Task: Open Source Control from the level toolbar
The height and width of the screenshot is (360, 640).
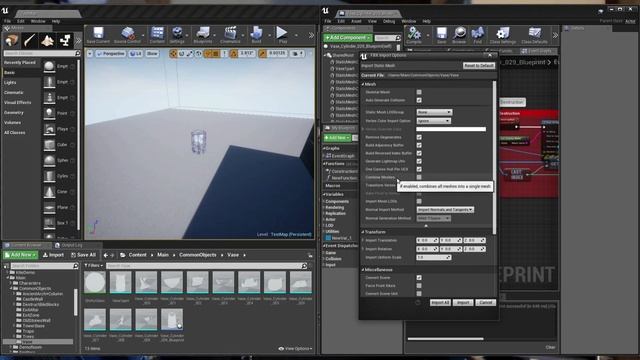Action: point(127,35)
